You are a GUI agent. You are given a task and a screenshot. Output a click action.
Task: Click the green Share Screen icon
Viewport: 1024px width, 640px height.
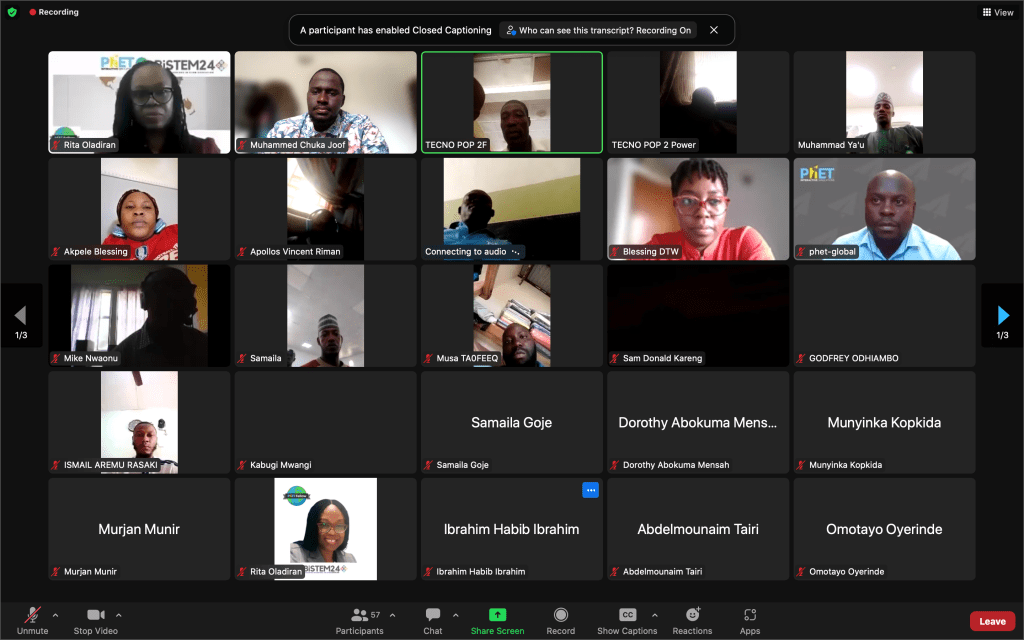point(497,615)
